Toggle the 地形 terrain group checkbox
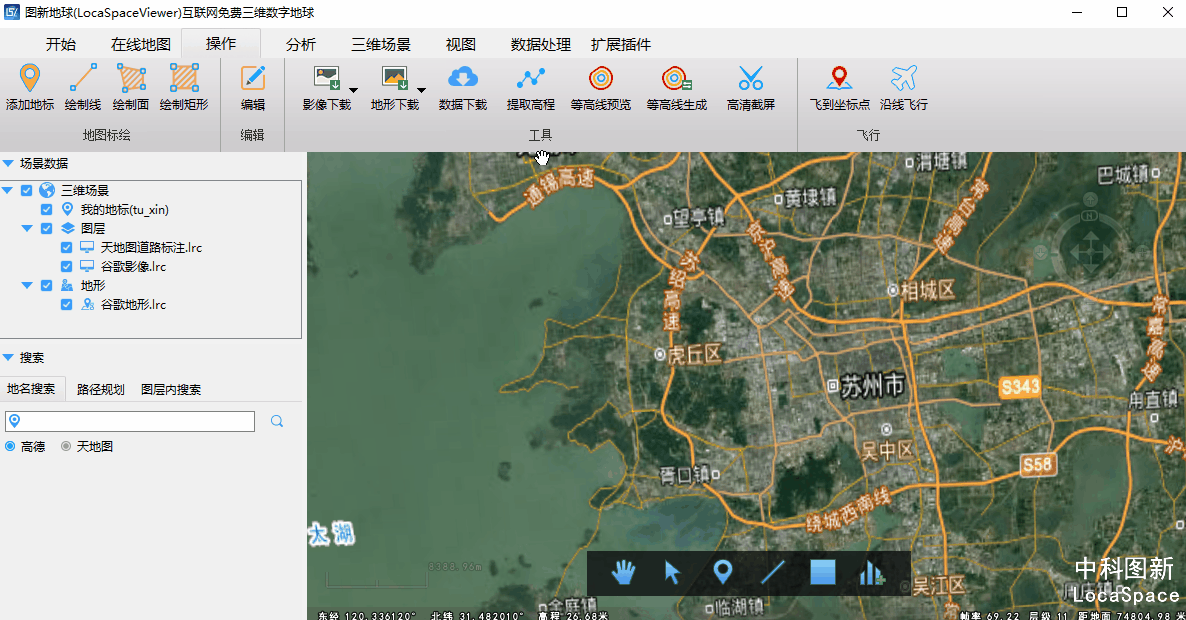This screenshot has width=1186, height=620. pyautogui.click(x=46, y=285)
